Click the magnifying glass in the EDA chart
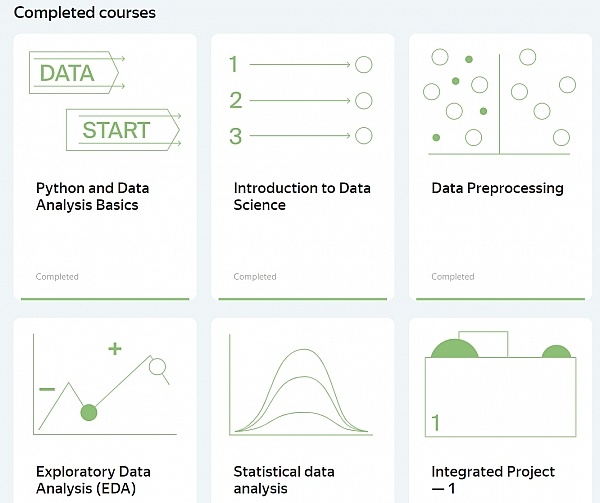The image size is (600, 503). click(x=158, y=368)
